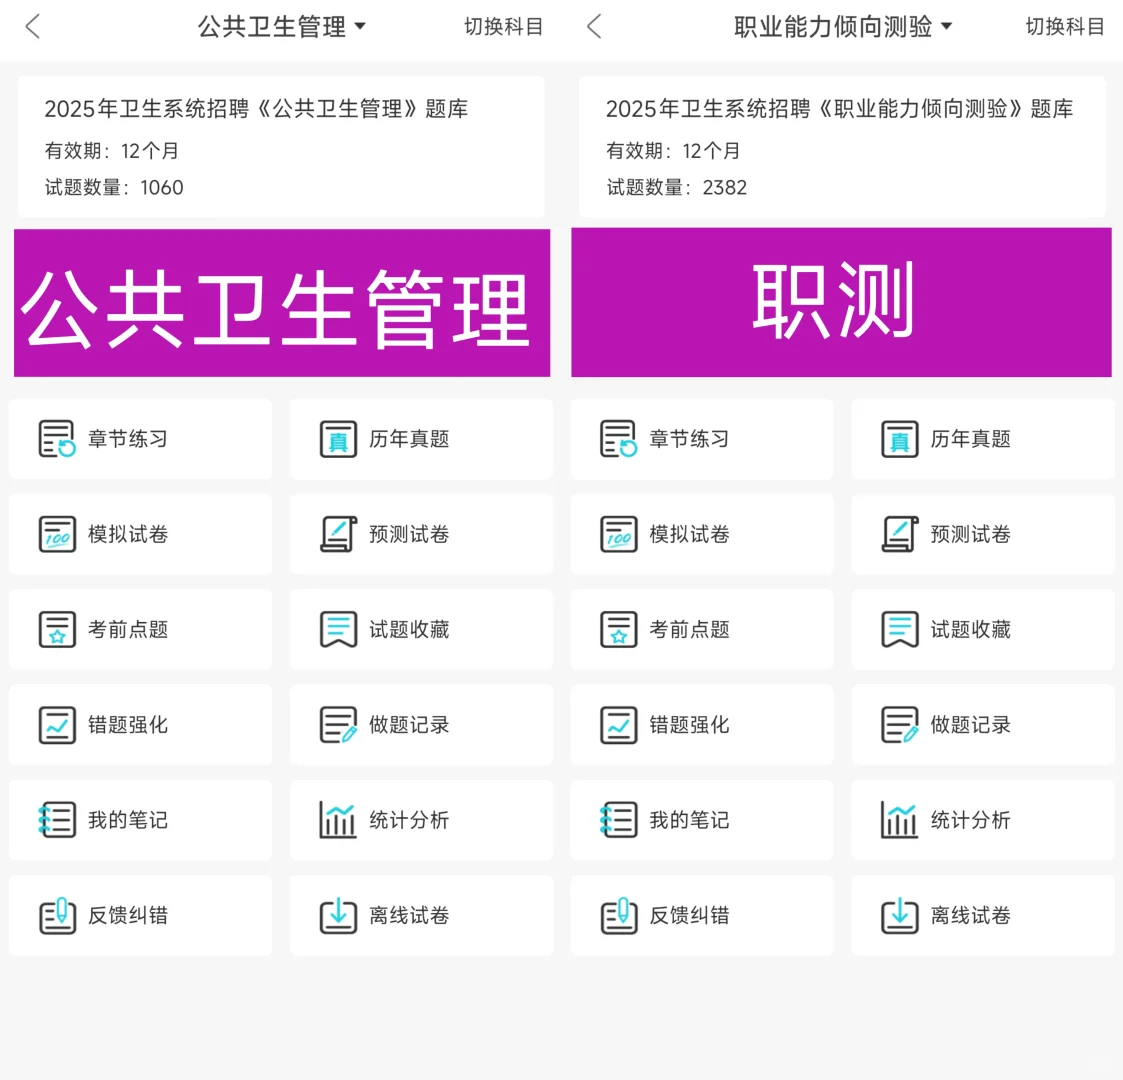Open 章节练习 icon in 职业能力倾向测验 panel
Viewport: 1123px width, 1080px height.
point(618,438)
